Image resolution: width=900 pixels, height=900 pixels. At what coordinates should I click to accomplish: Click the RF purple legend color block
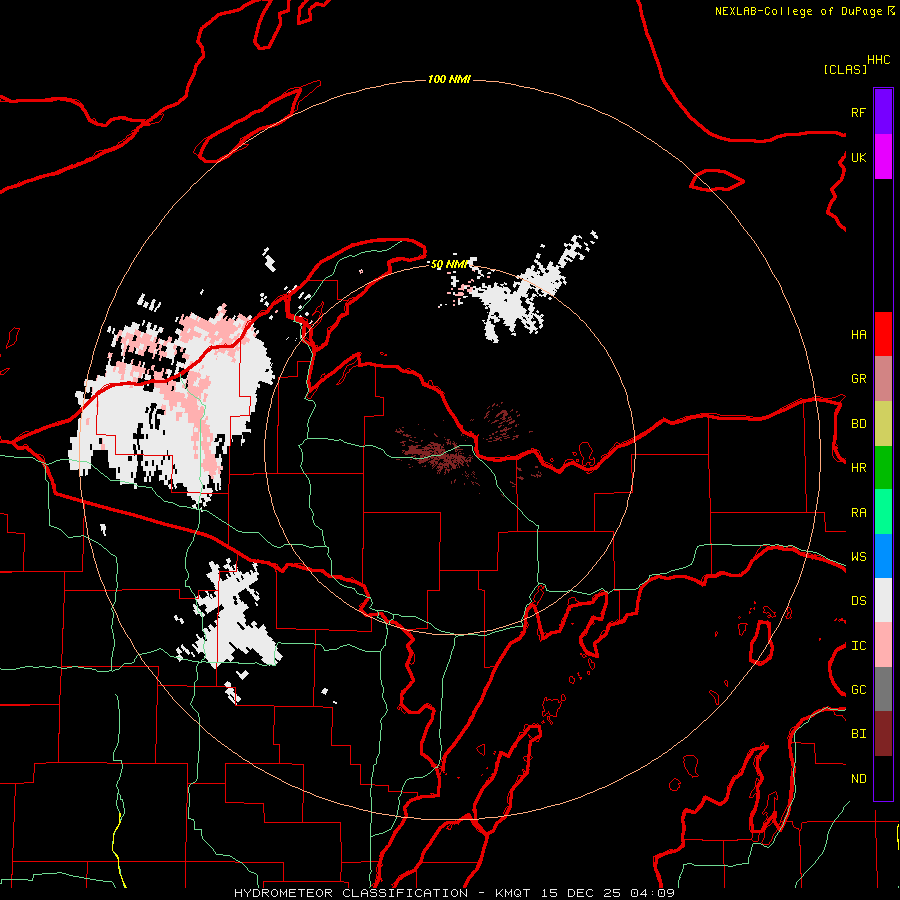(x=883, y=111)
